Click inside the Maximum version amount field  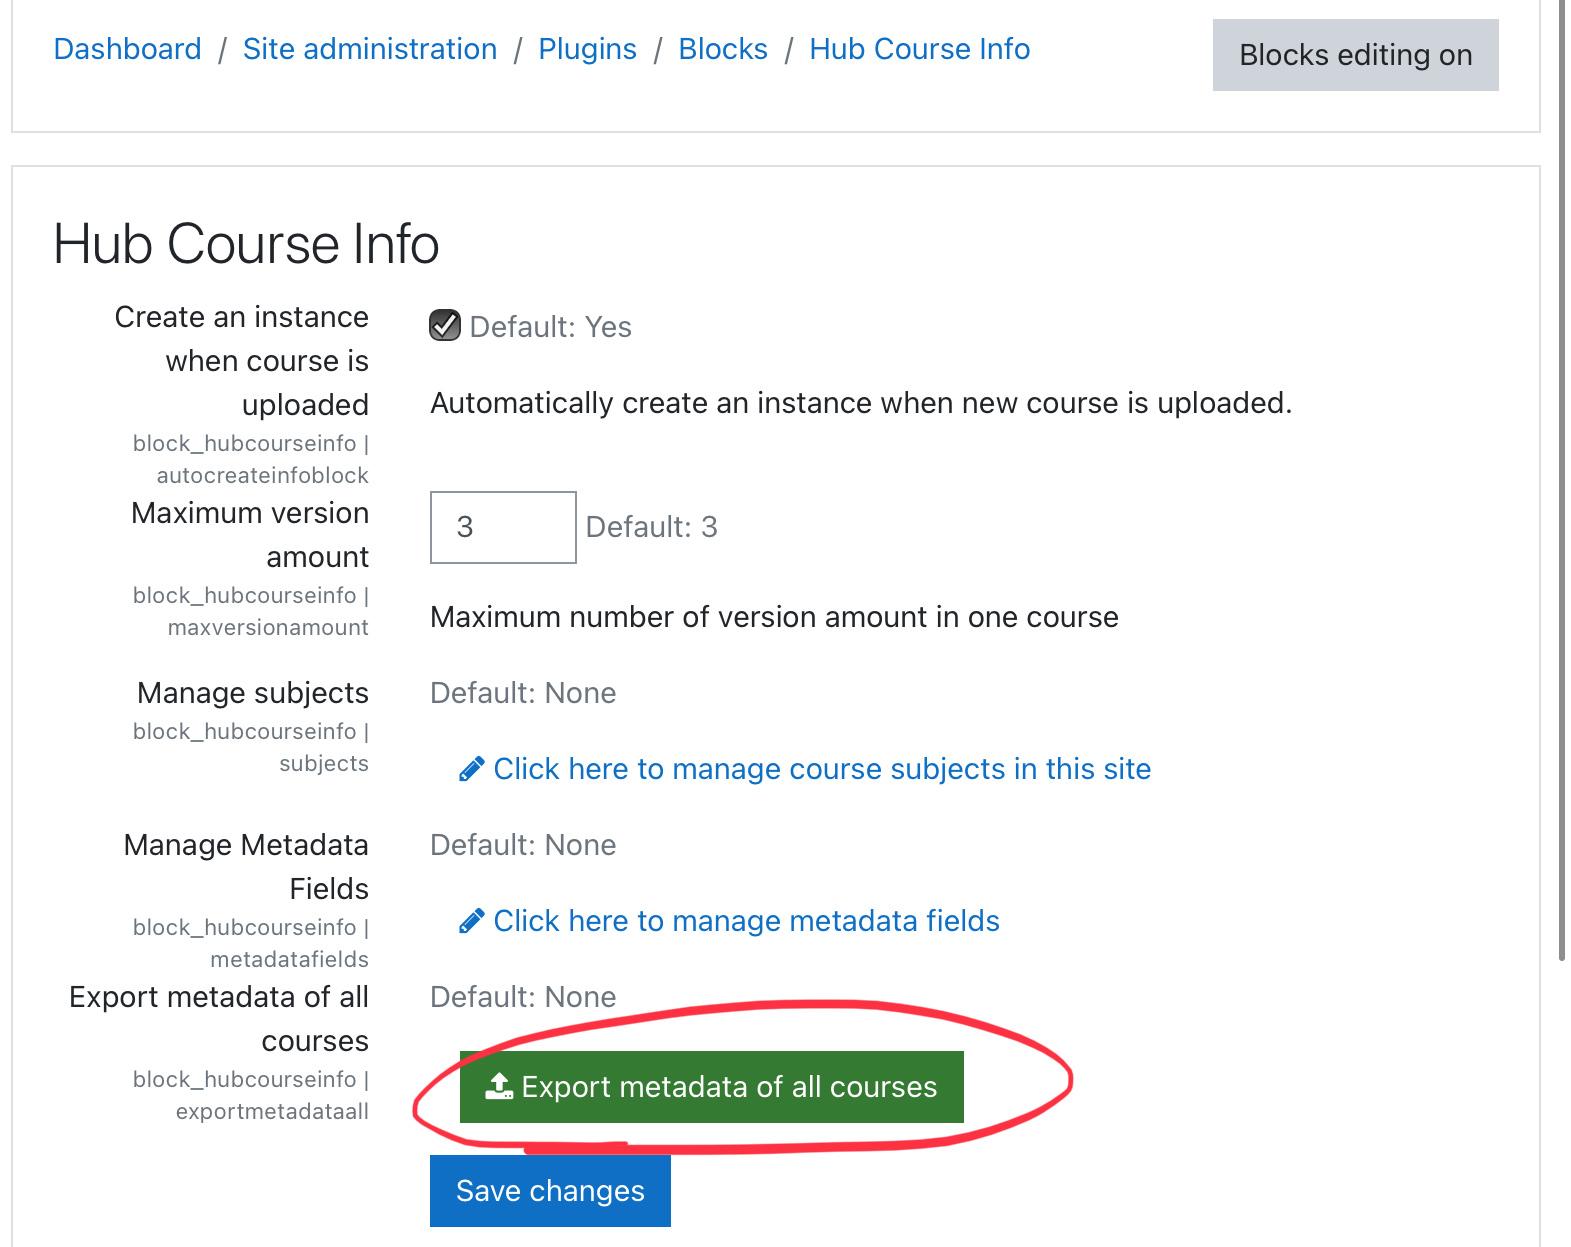[x=502, y=527]
